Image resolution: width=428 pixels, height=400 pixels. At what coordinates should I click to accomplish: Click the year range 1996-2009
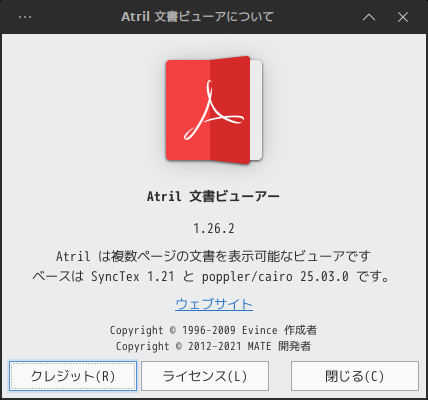209,330
